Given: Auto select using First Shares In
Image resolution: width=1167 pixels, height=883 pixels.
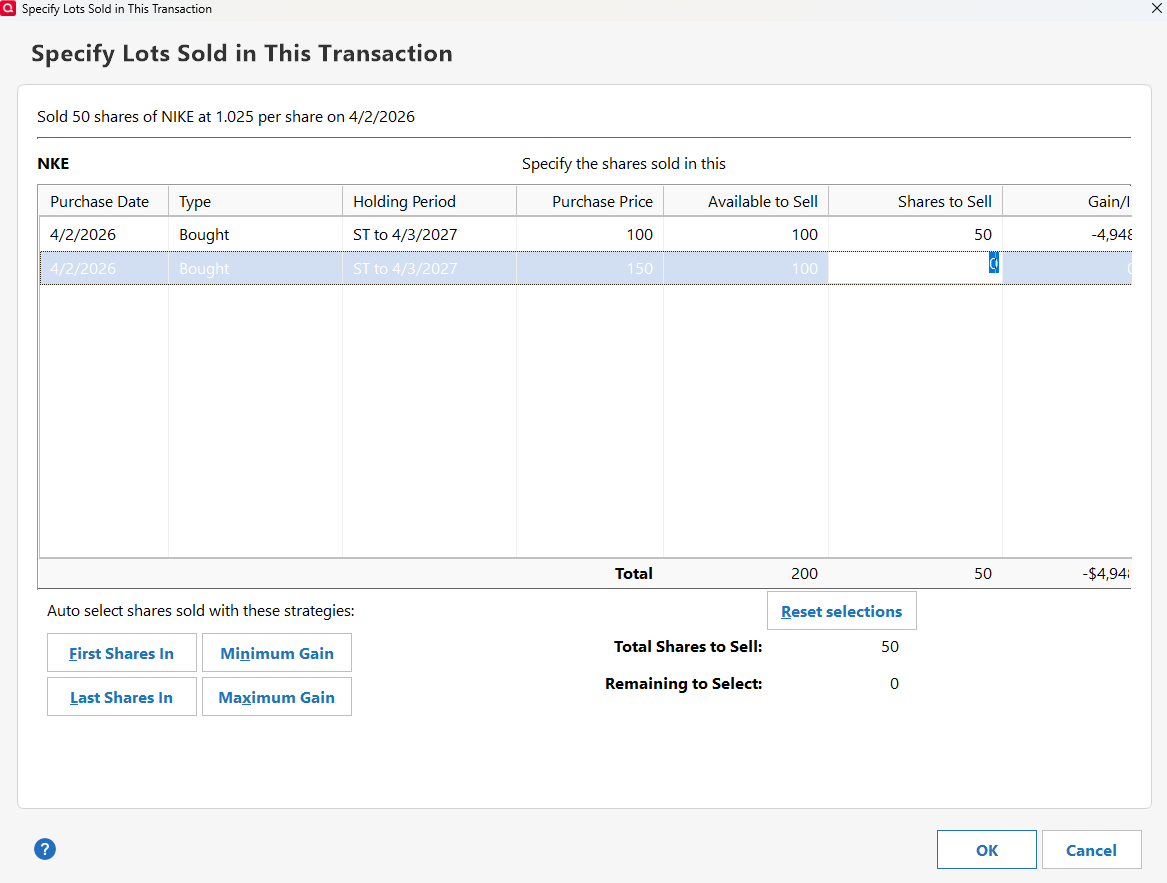Looking at the screenshot, I should [x=121, y=653].
